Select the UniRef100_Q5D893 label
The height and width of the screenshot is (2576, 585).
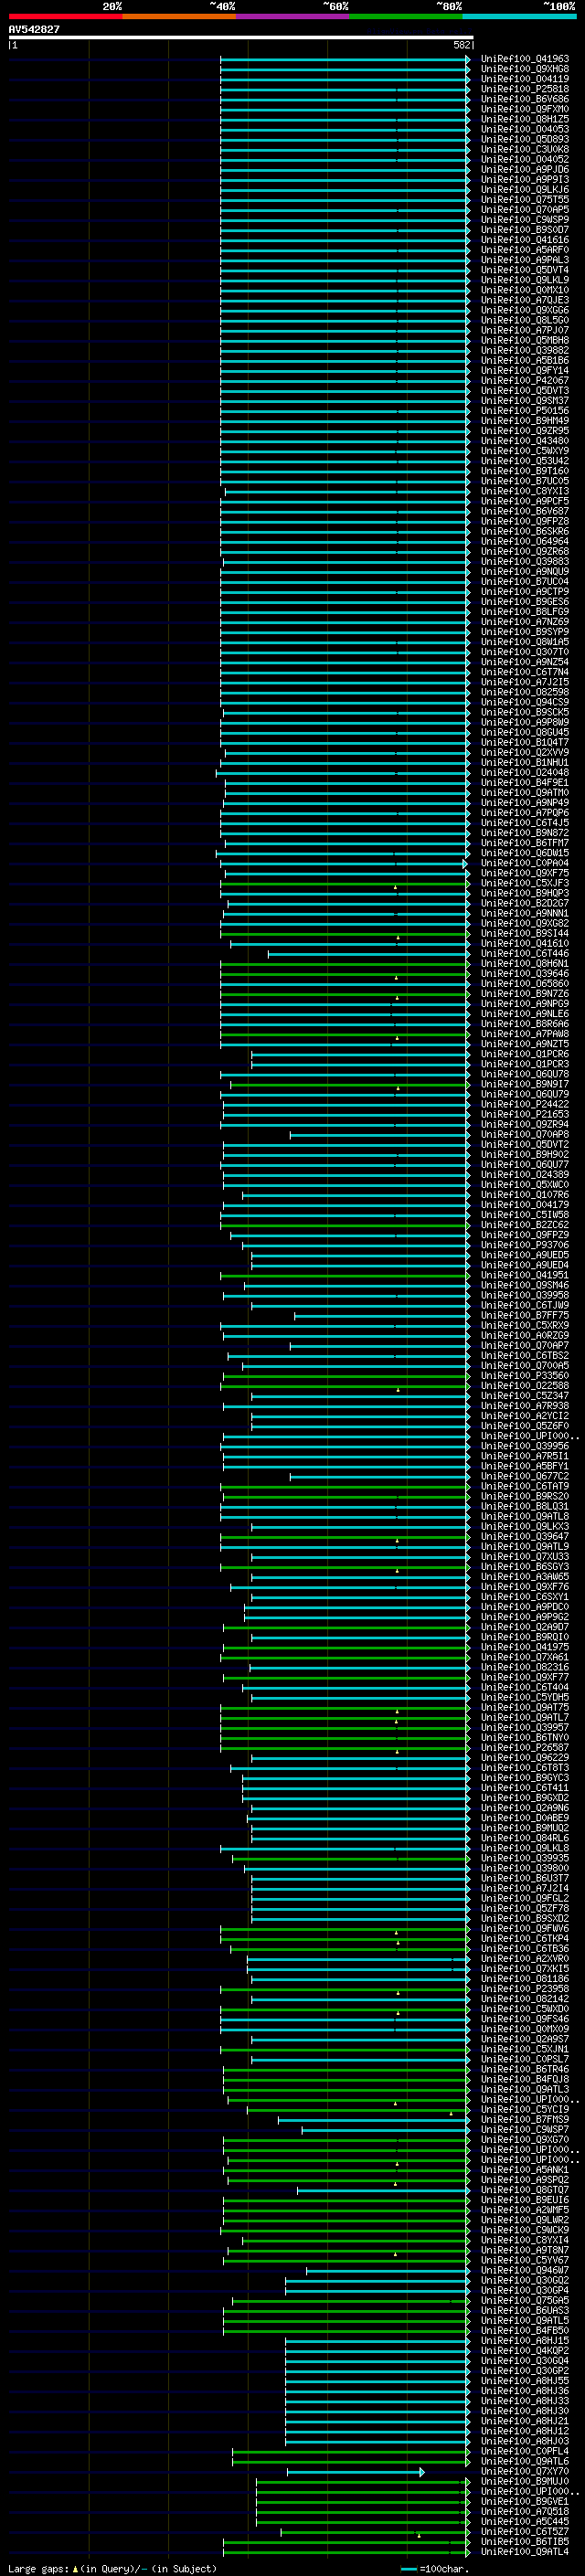point(525,139)
